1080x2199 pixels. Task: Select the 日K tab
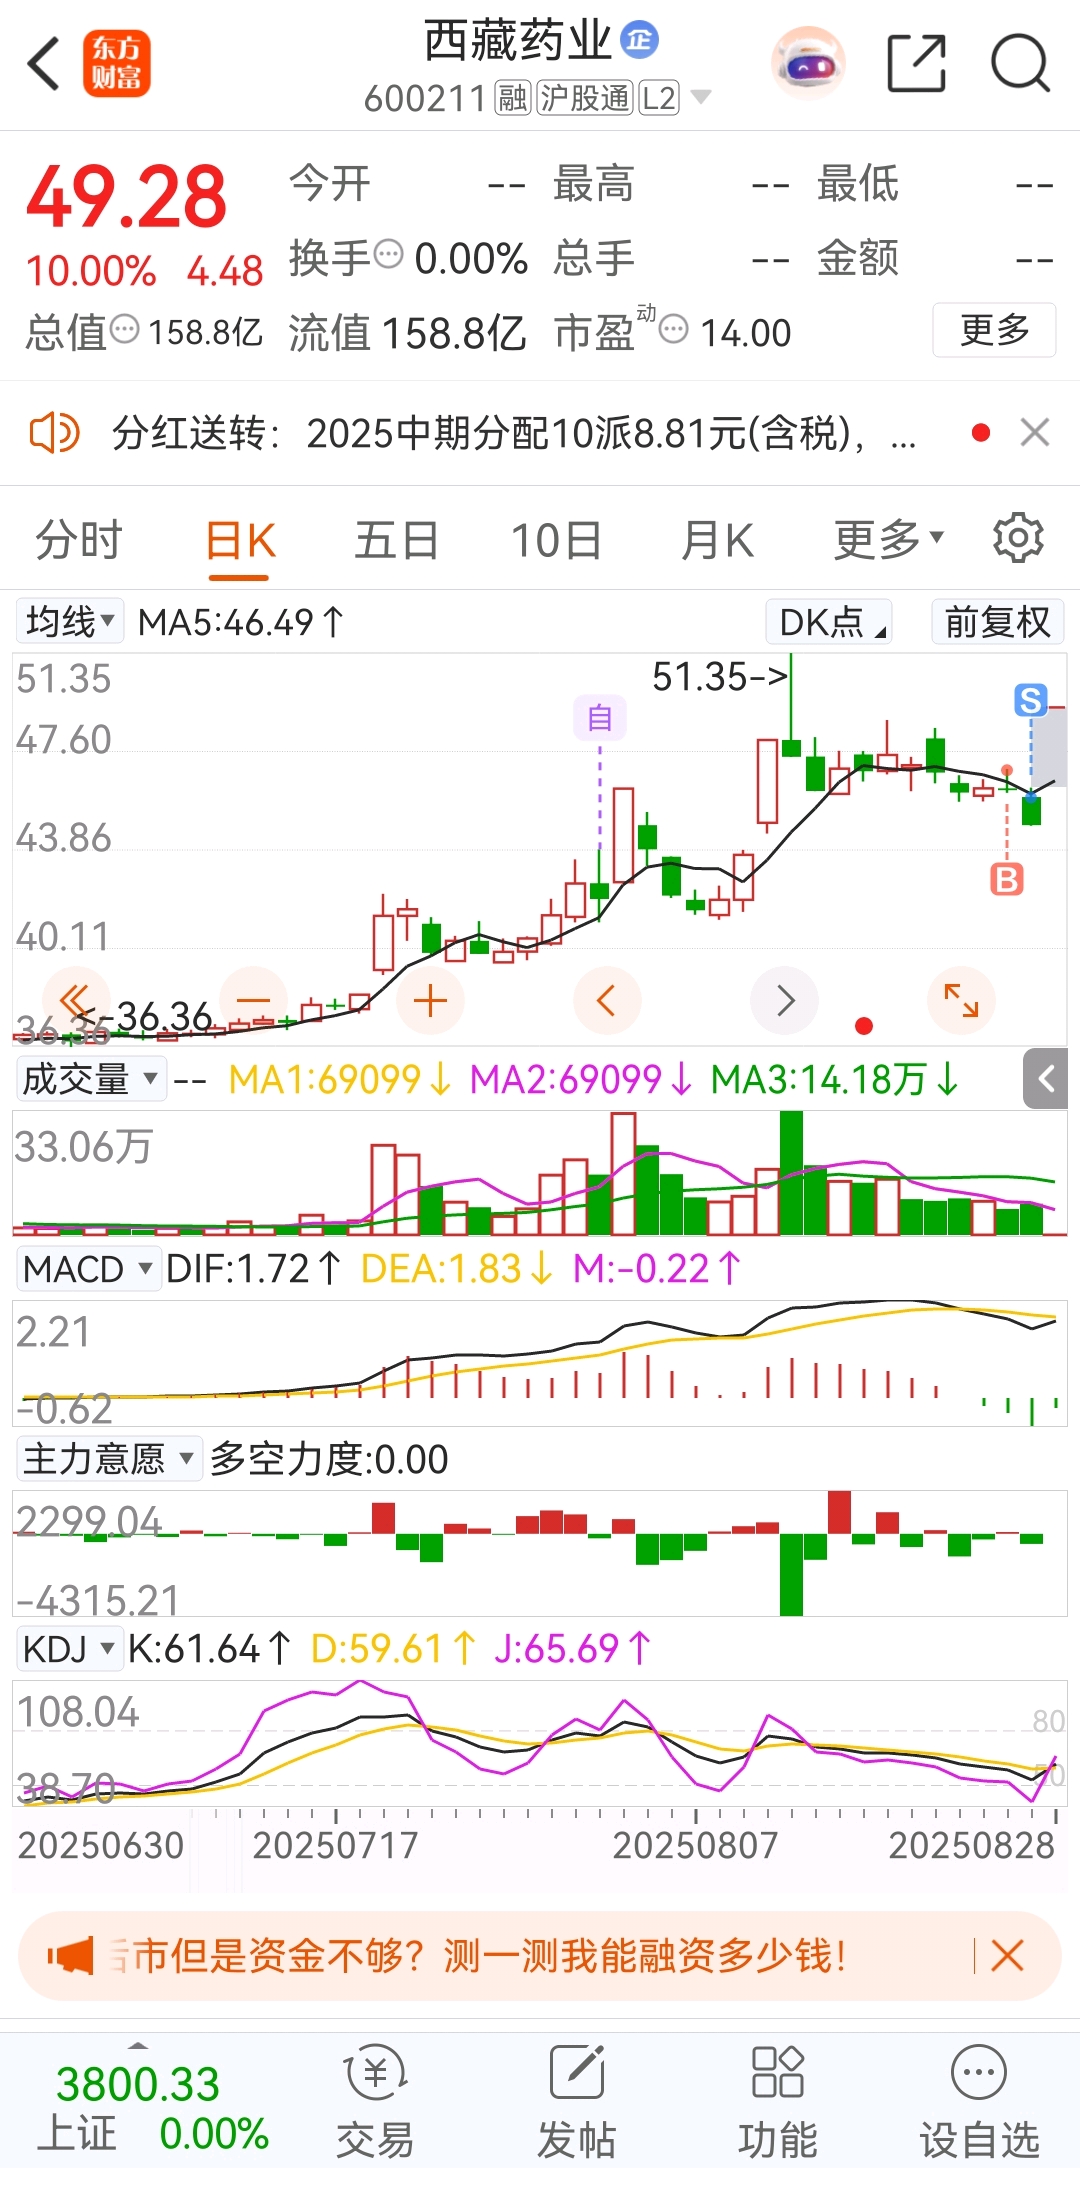point(240,541)
